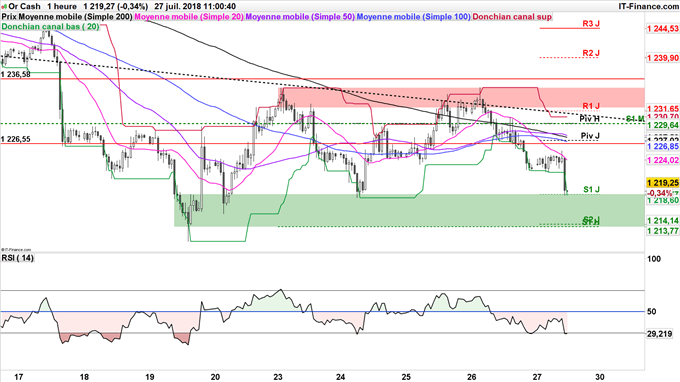Open Moyenne mobile (Simple 20) settings

coord(189,17)
